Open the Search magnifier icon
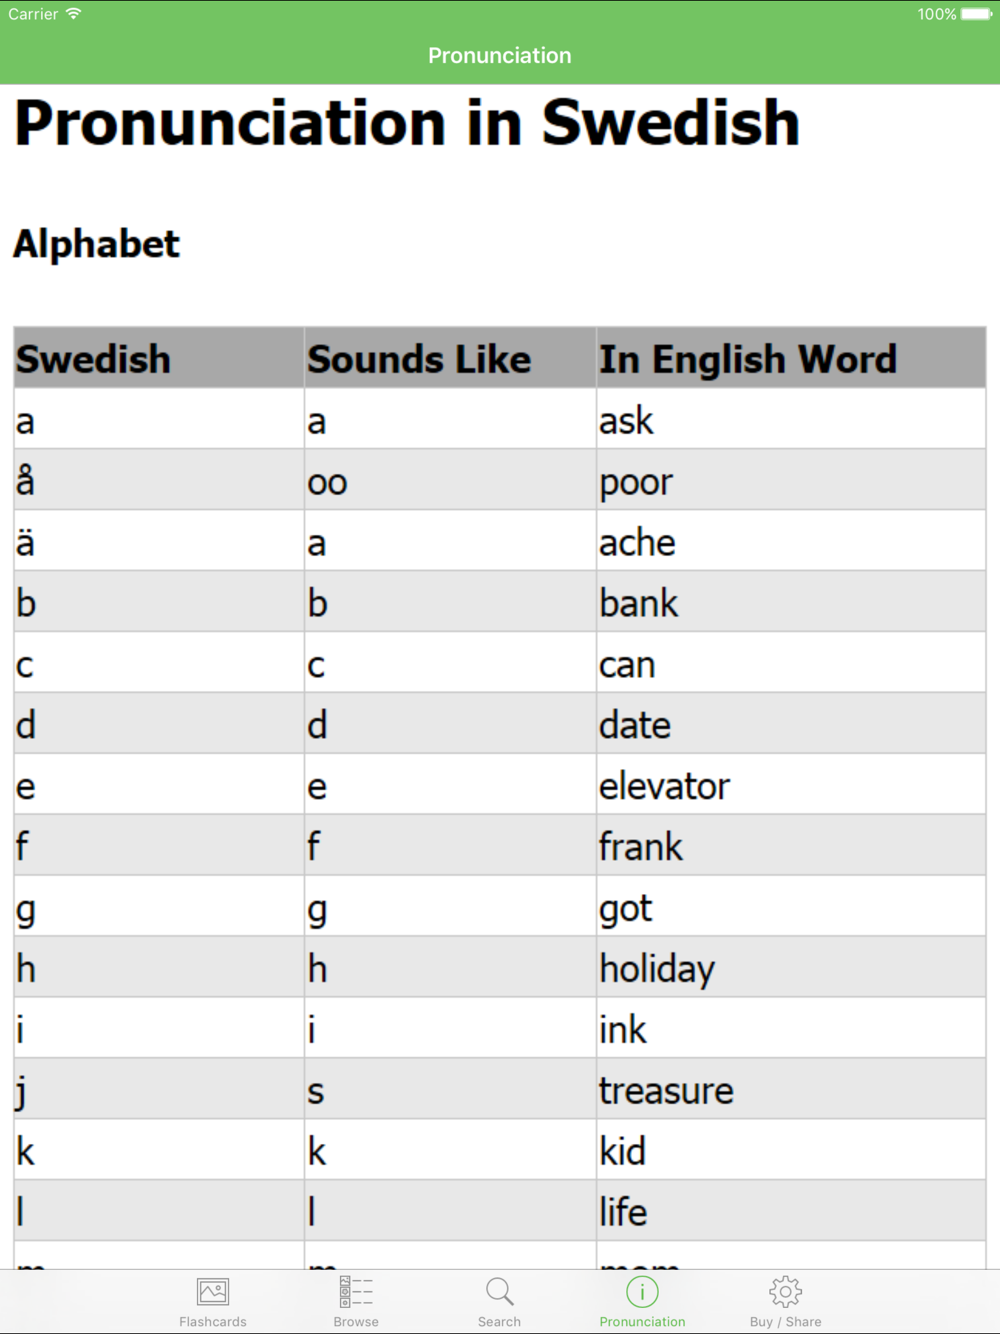Screen dimensions: 1000x1334 pyautogui.click(x=499, y=1292)
